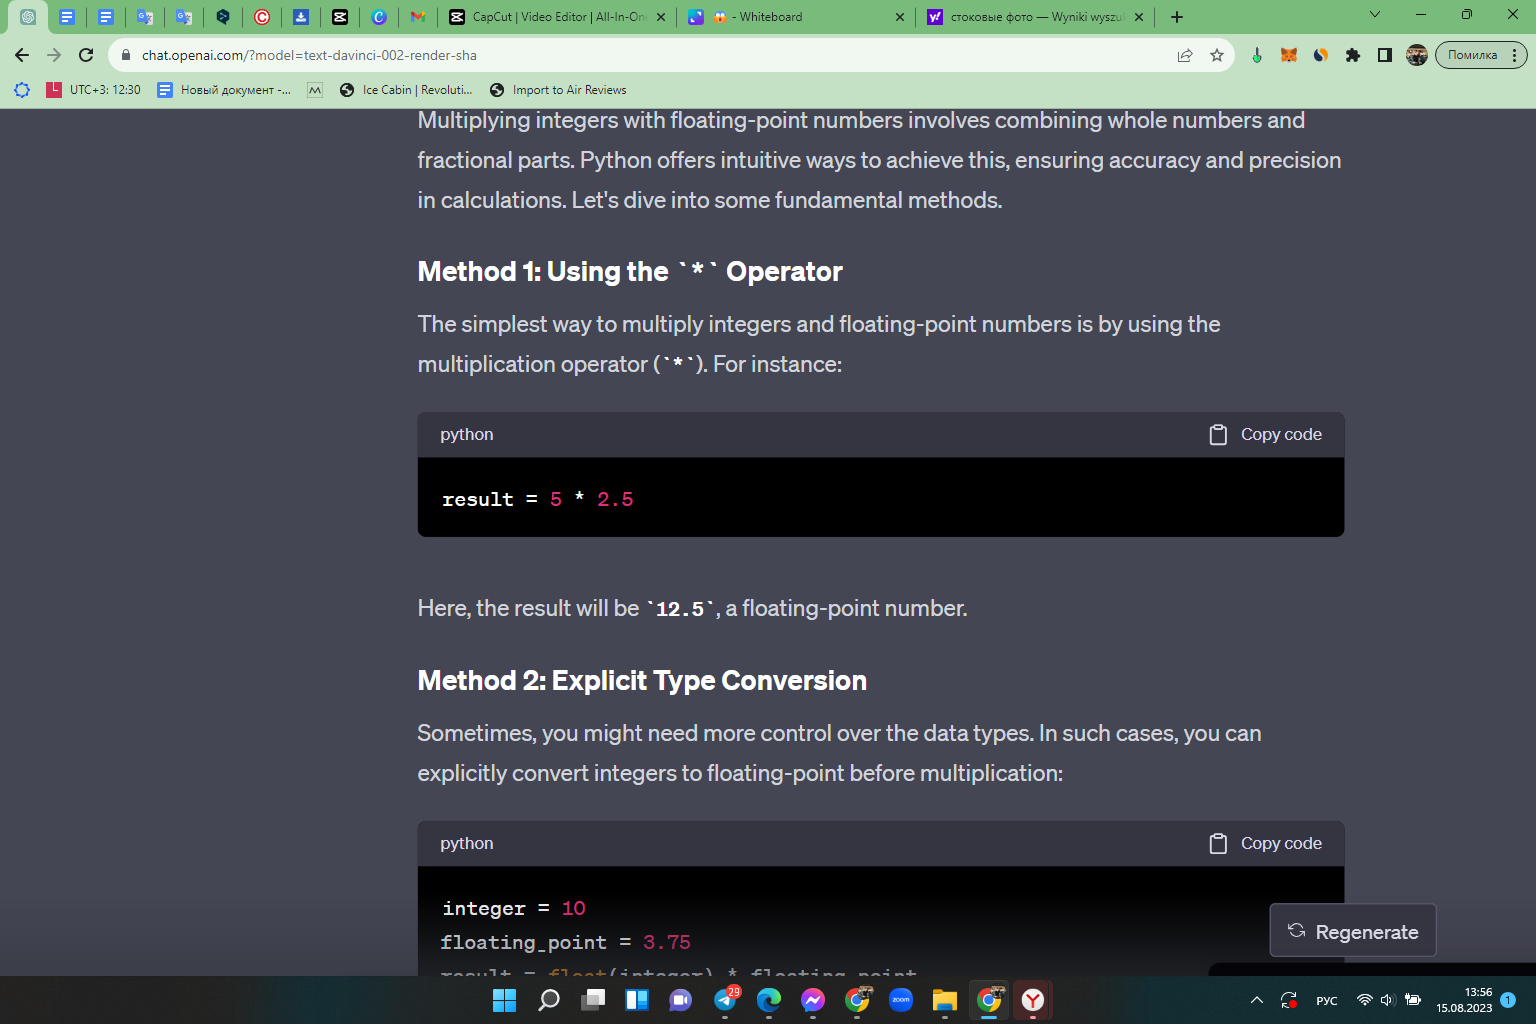
Task: Bookmark this page with the star icon
Action: 1217,55
